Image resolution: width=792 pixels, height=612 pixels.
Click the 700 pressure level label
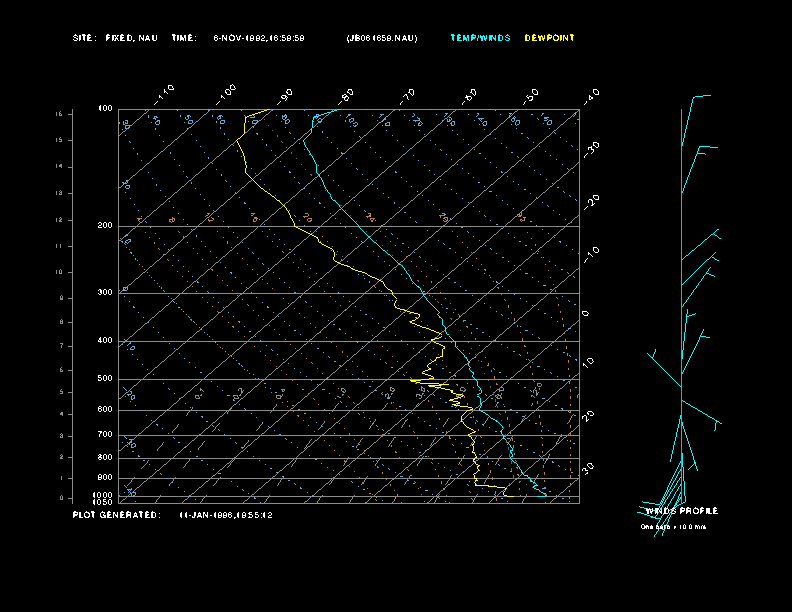tap(105, 434)
